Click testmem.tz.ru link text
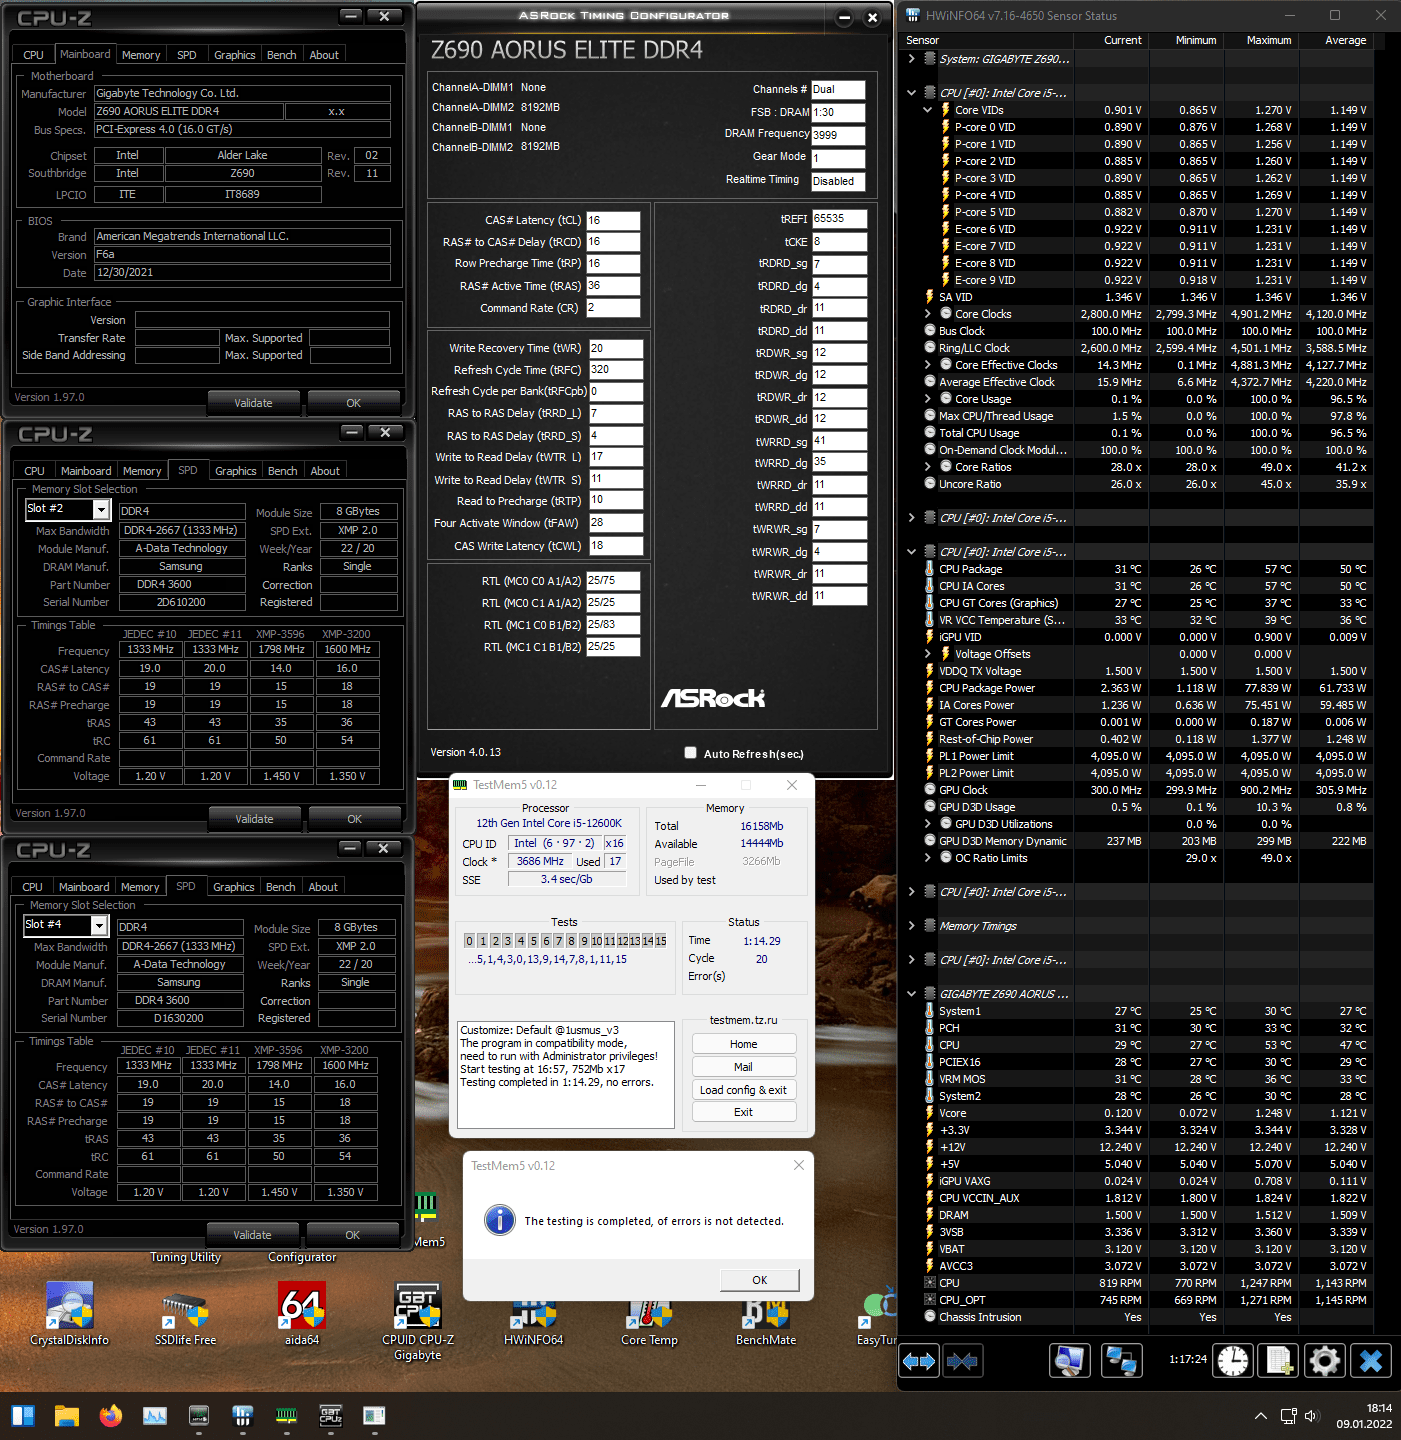1401x1440 pixels. pos(743,1020)
